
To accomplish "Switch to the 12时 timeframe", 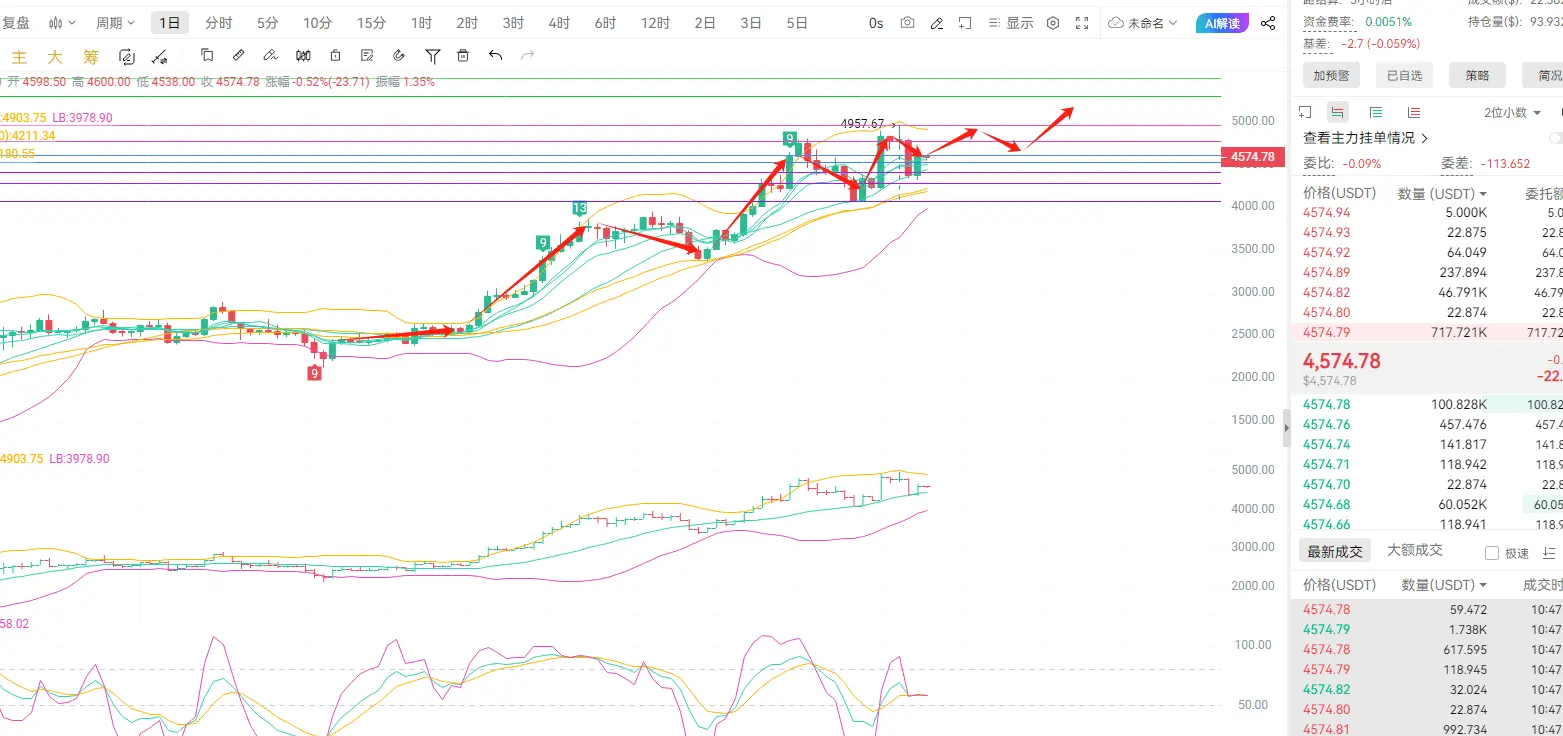I will coord(655,23).
